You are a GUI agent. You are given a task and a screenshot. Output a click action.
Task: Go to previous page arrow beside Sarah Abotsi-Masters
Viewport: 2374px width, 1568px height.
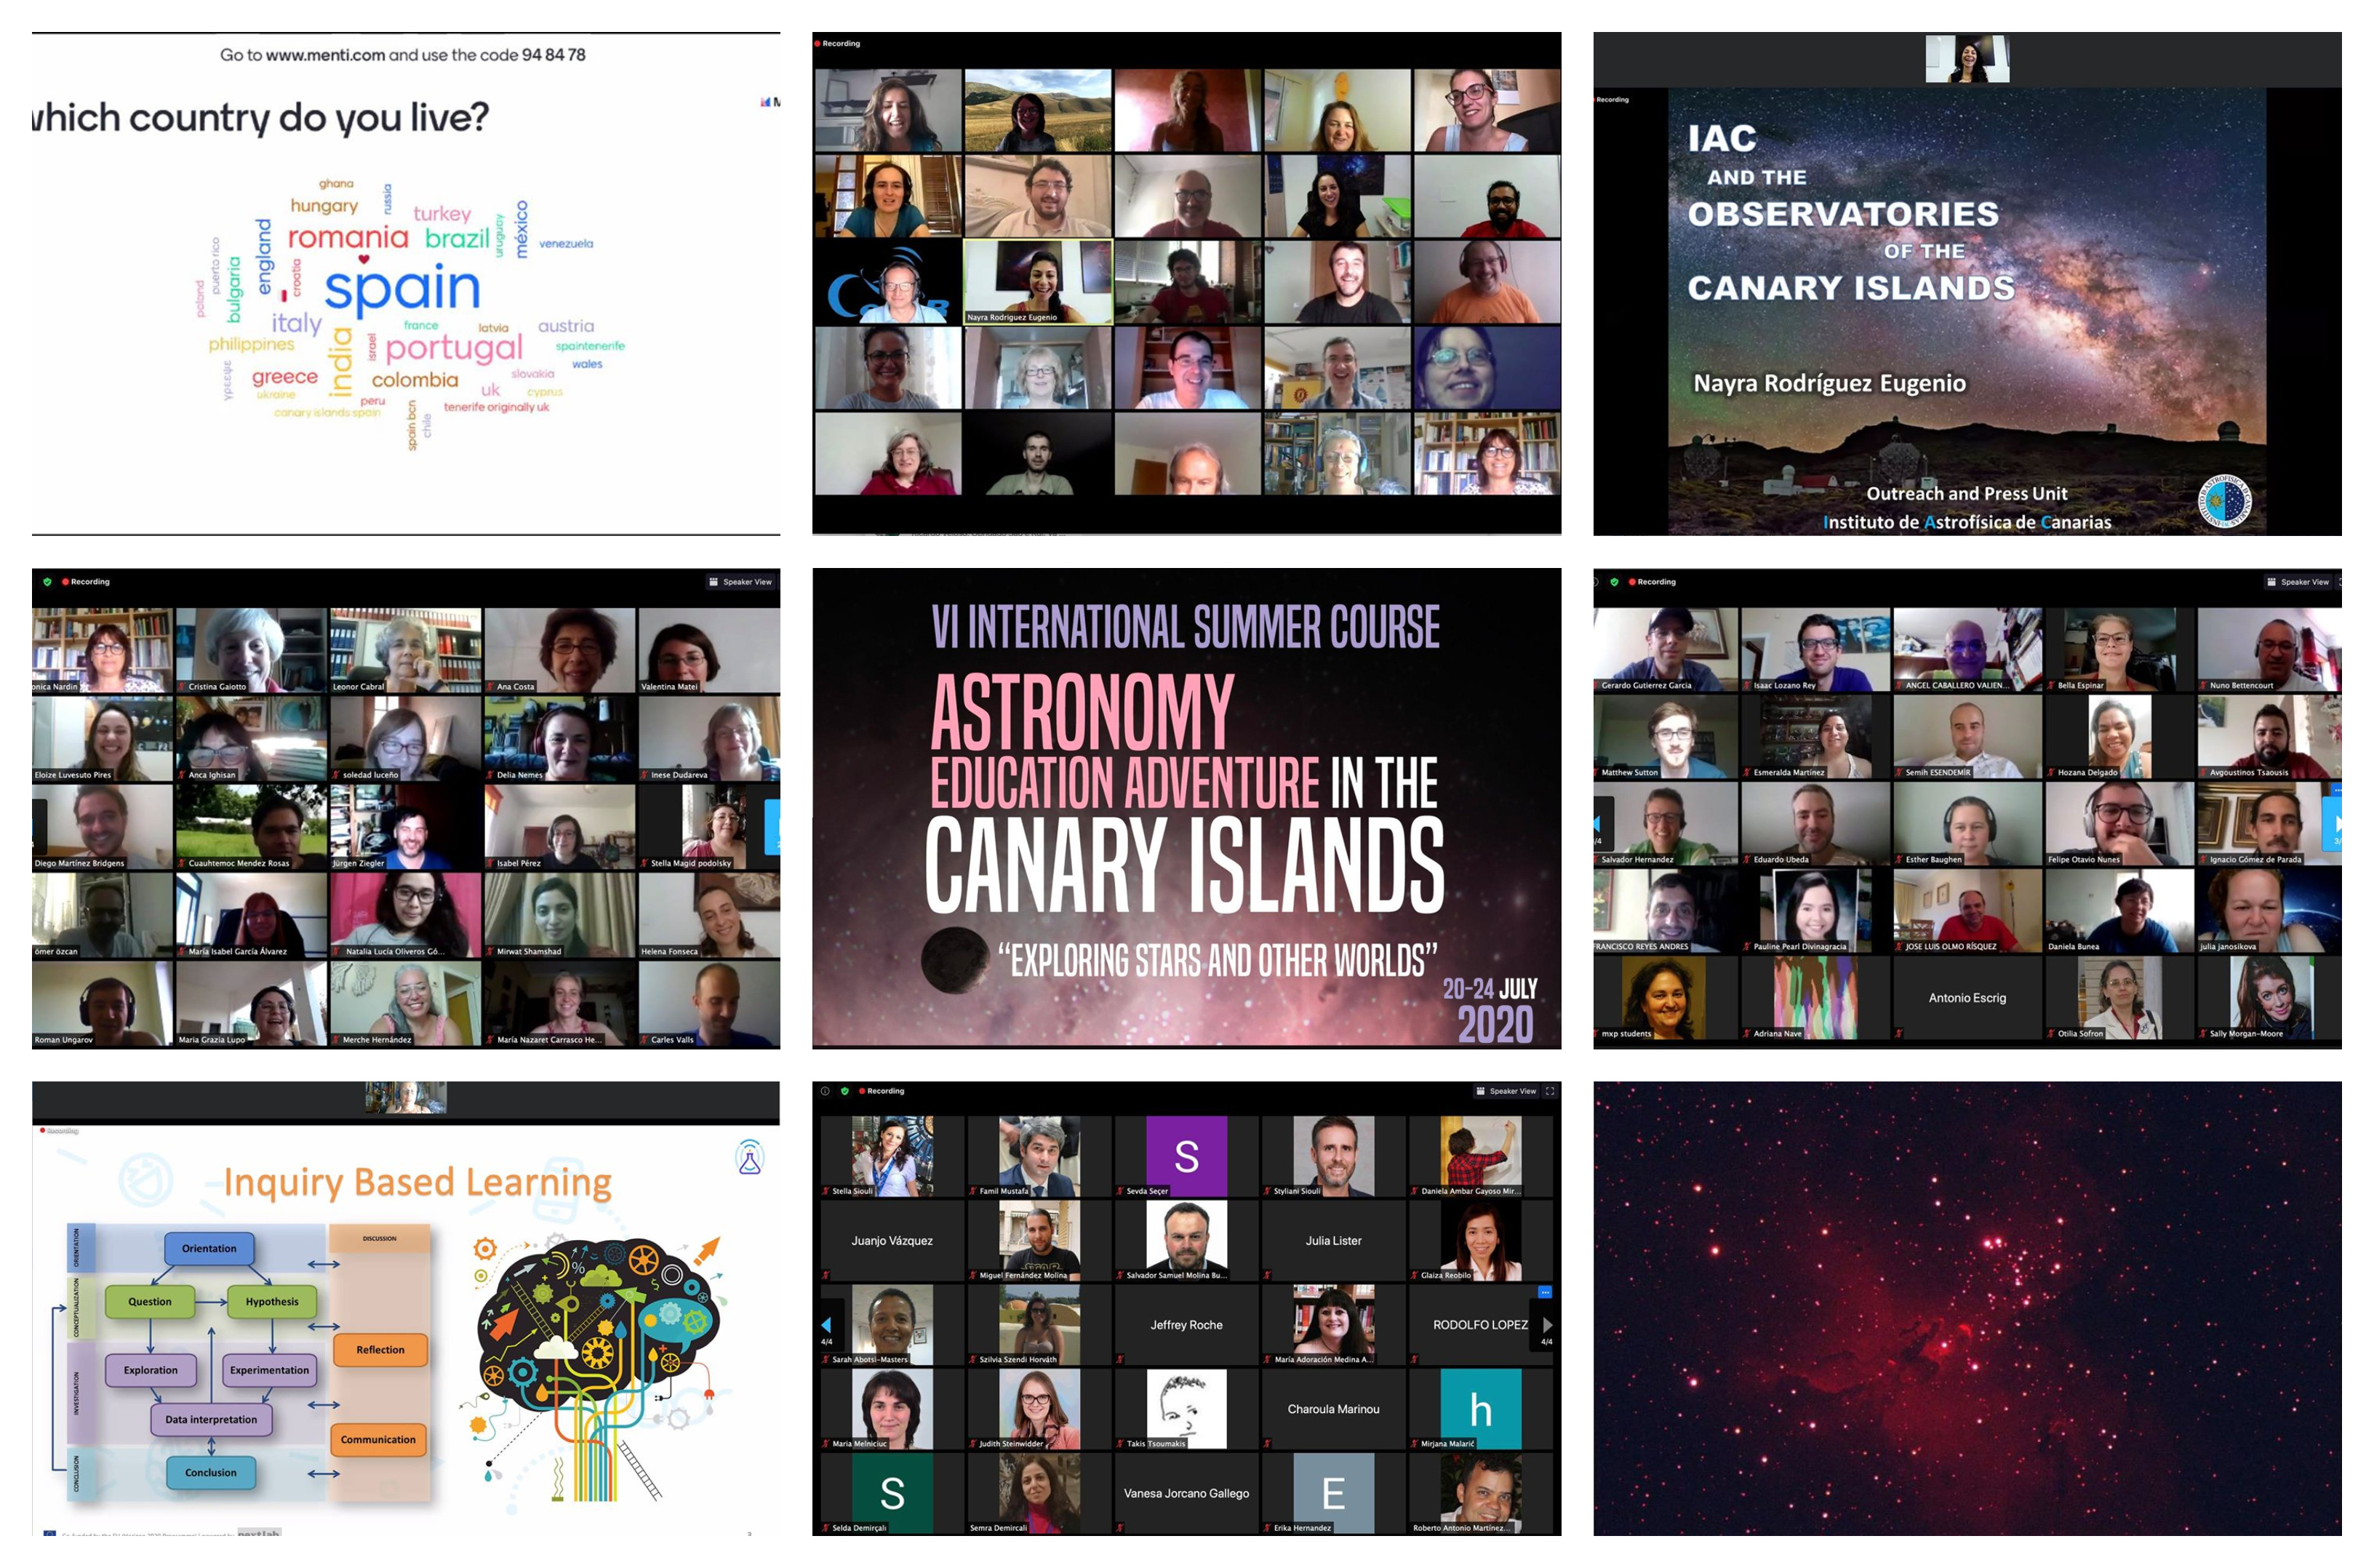pyautogui.click(x=826, y=1325)
